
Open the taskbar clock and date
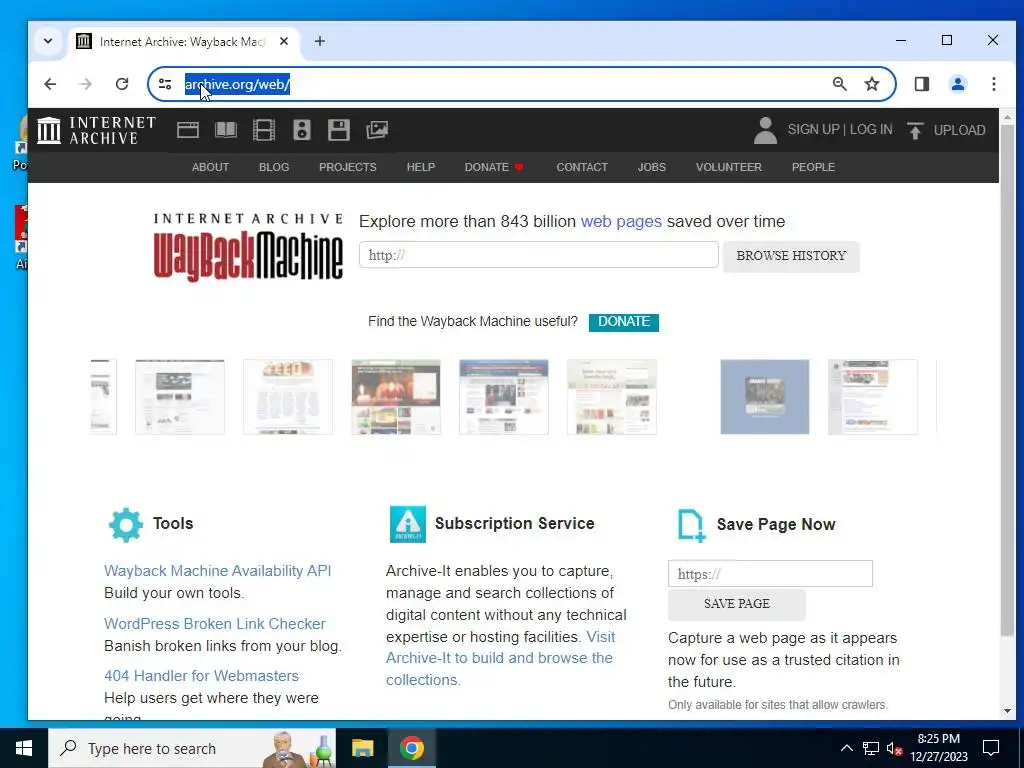click(x=938, y=748)
